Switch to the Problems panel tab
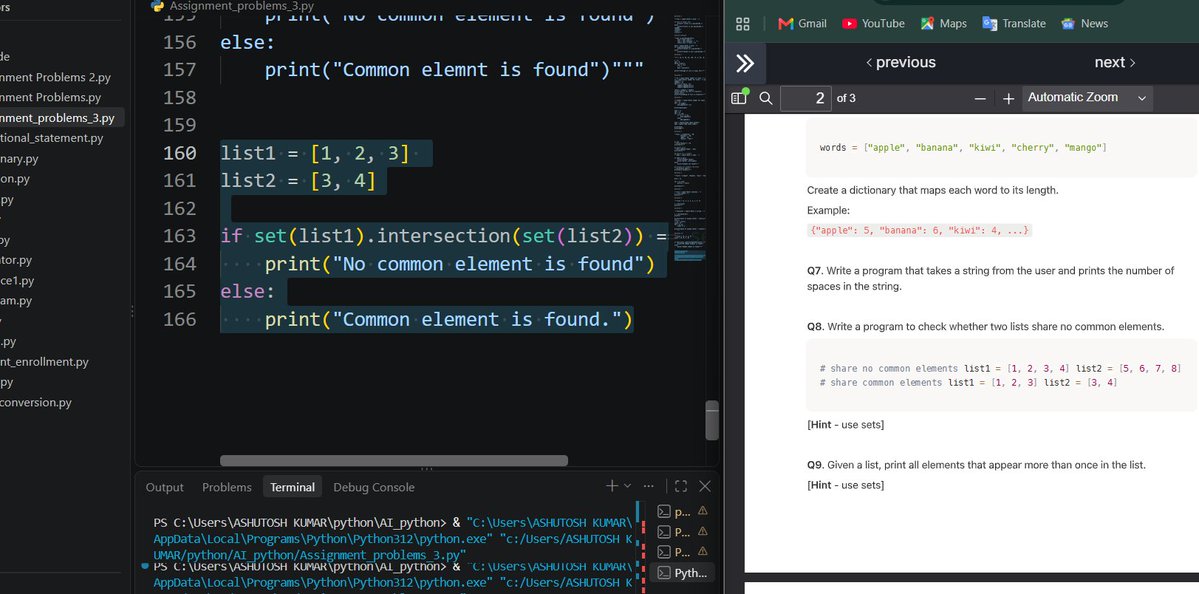Viewport: 1199px width, 594px height. pyautogui.click(x=226, y=487)
